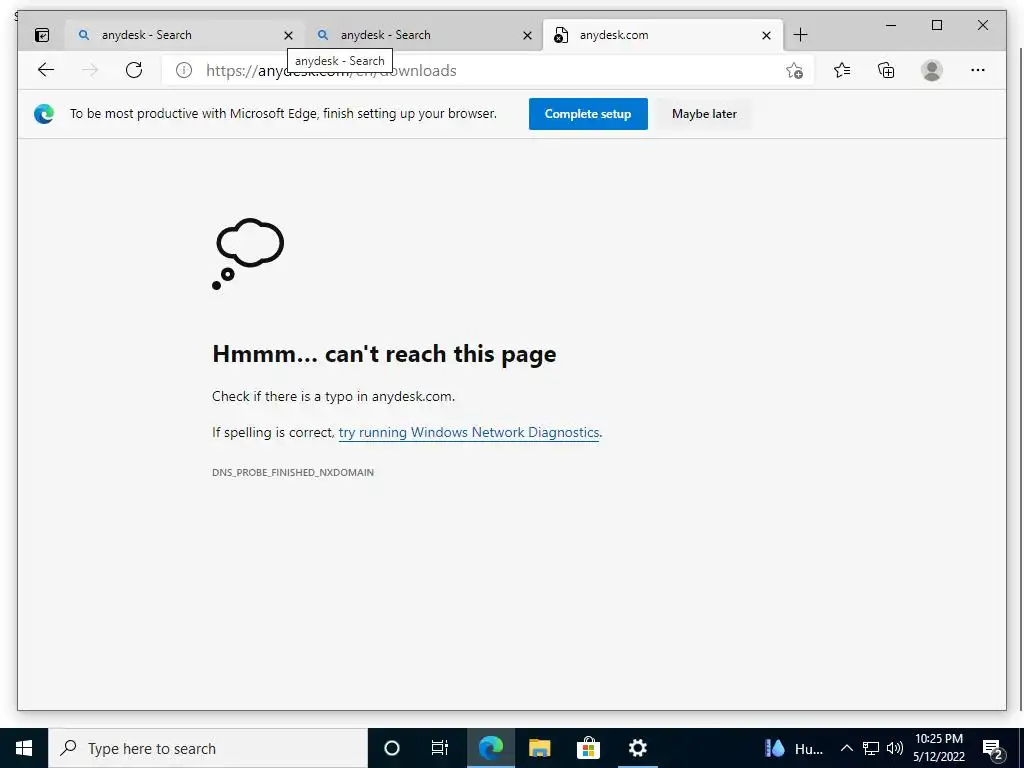This screenshot has height=768, width=1024.
Task: Open the user profile menu
Action: pyautogui.click(x=932, y=70)
